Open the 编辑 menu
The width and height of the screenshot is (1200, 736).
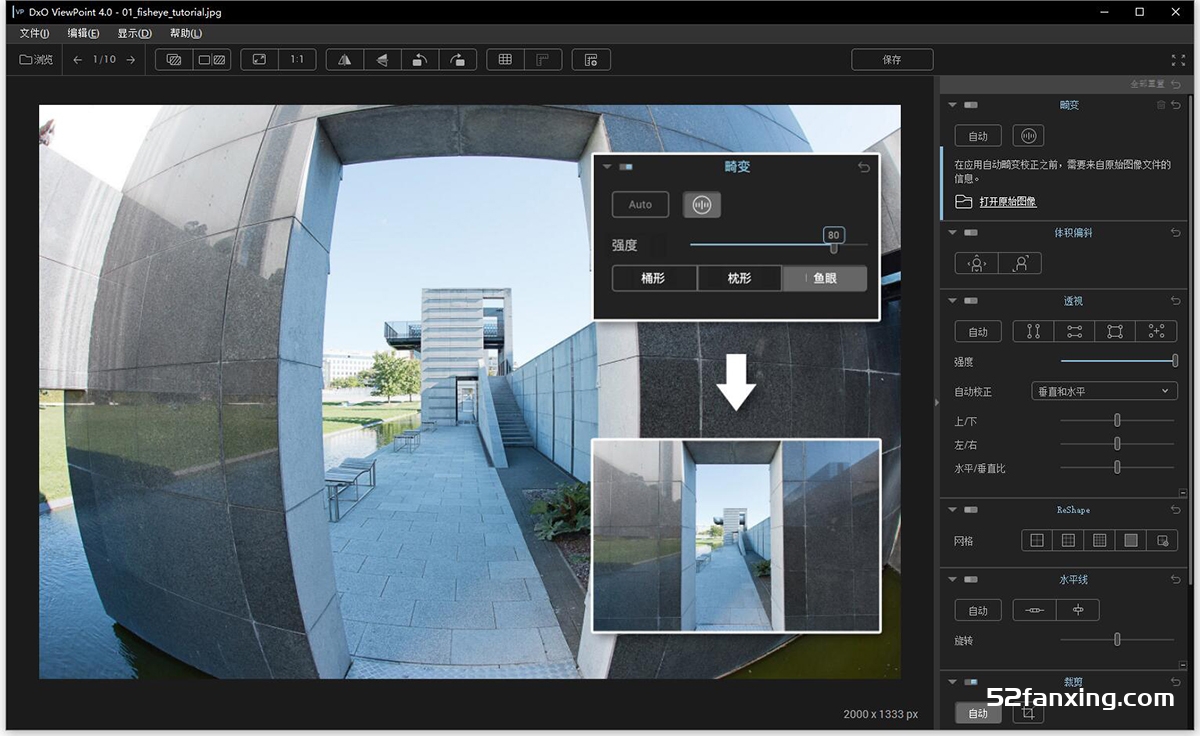83,33
